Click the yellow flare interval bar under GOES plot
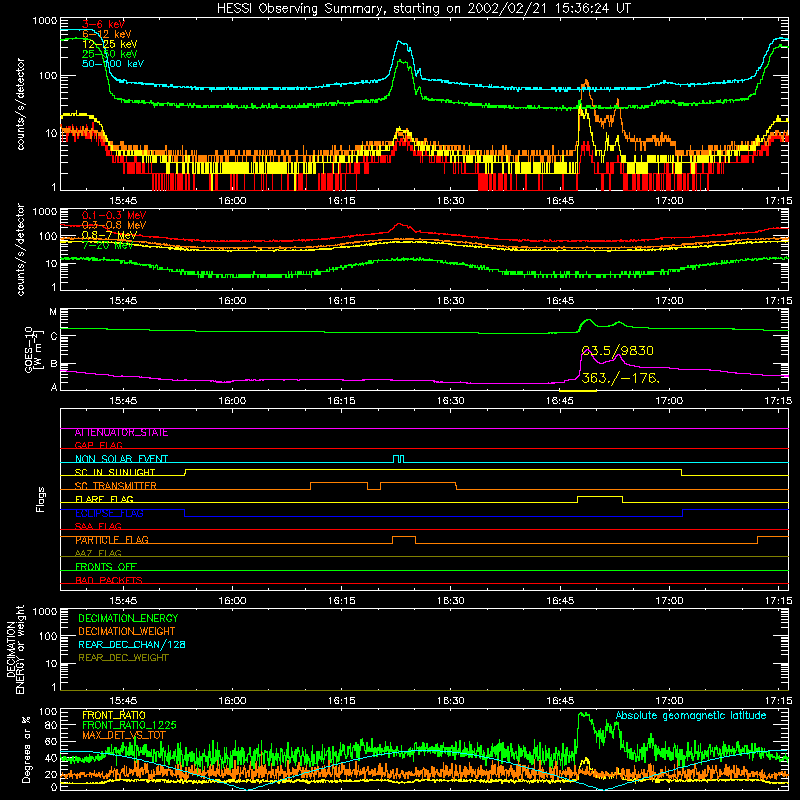Image resolution: width=800 pixels, height=800 pixels. [578, 391]
